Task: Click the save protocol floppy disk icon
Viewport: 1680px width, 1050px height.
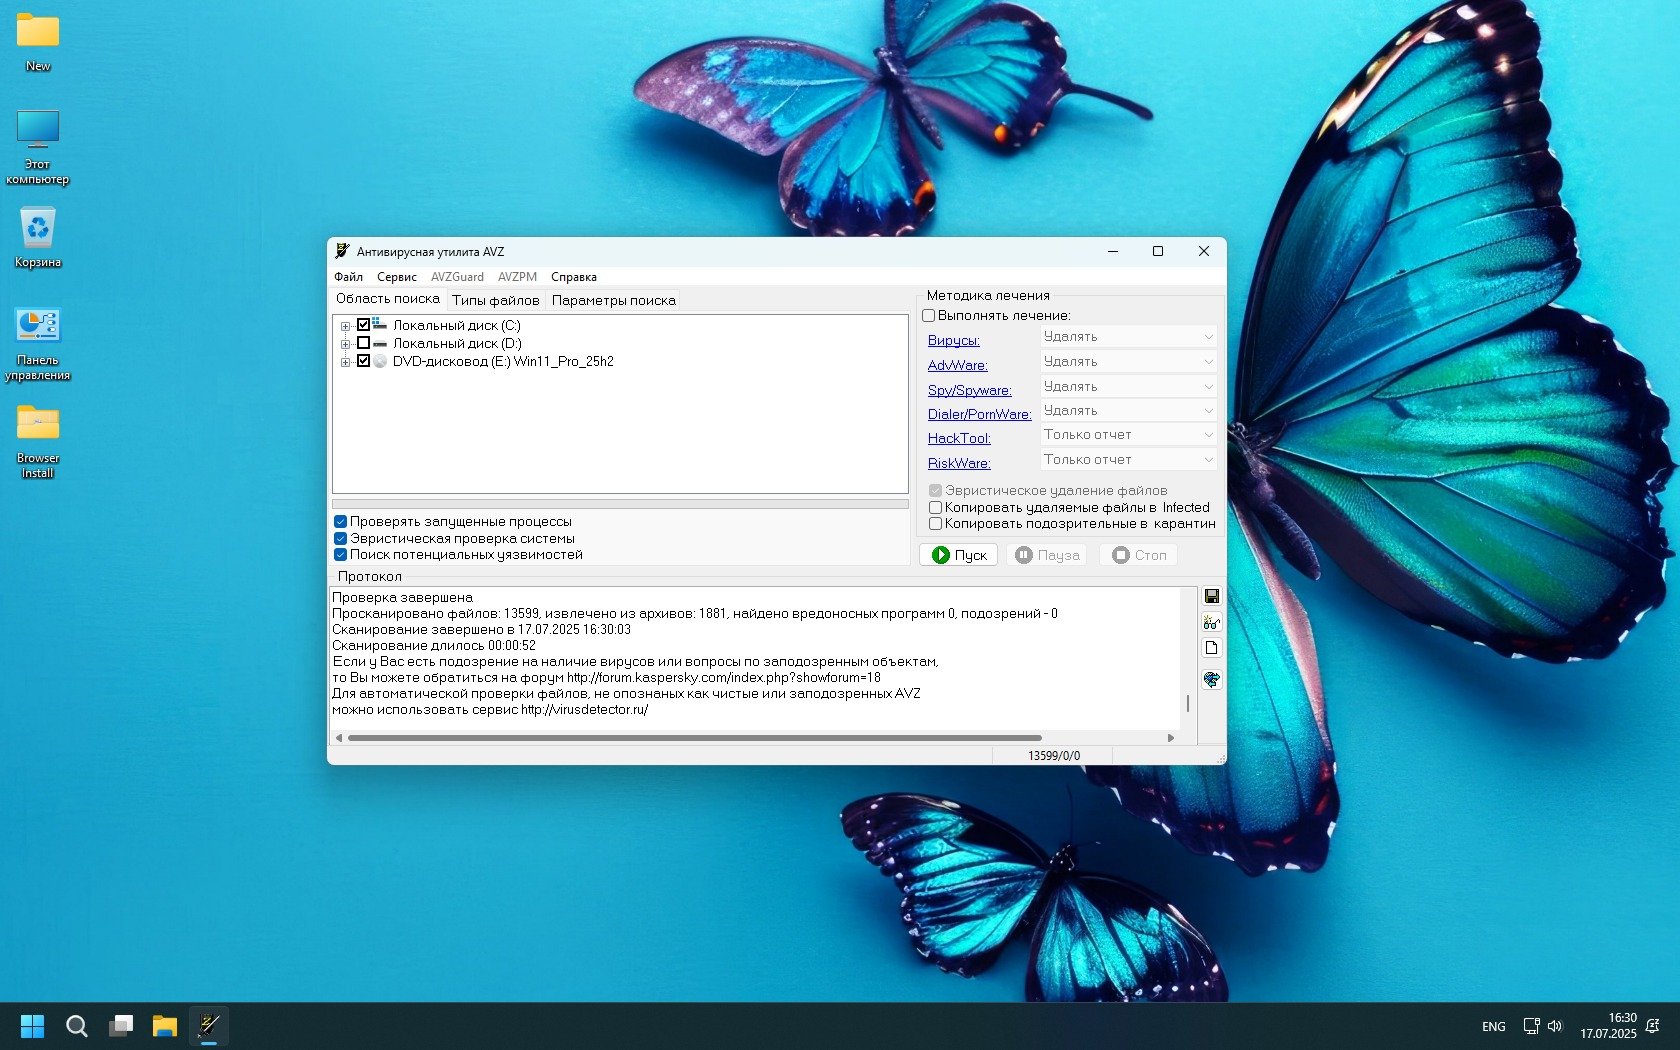Action: [1211, 596]
